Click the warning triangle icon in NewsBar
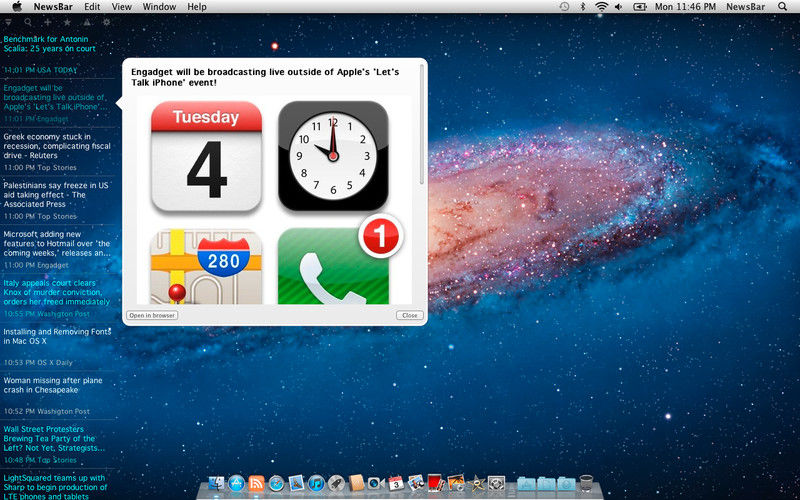This screenshot has height=500, width=800. [x=87, y=22]
